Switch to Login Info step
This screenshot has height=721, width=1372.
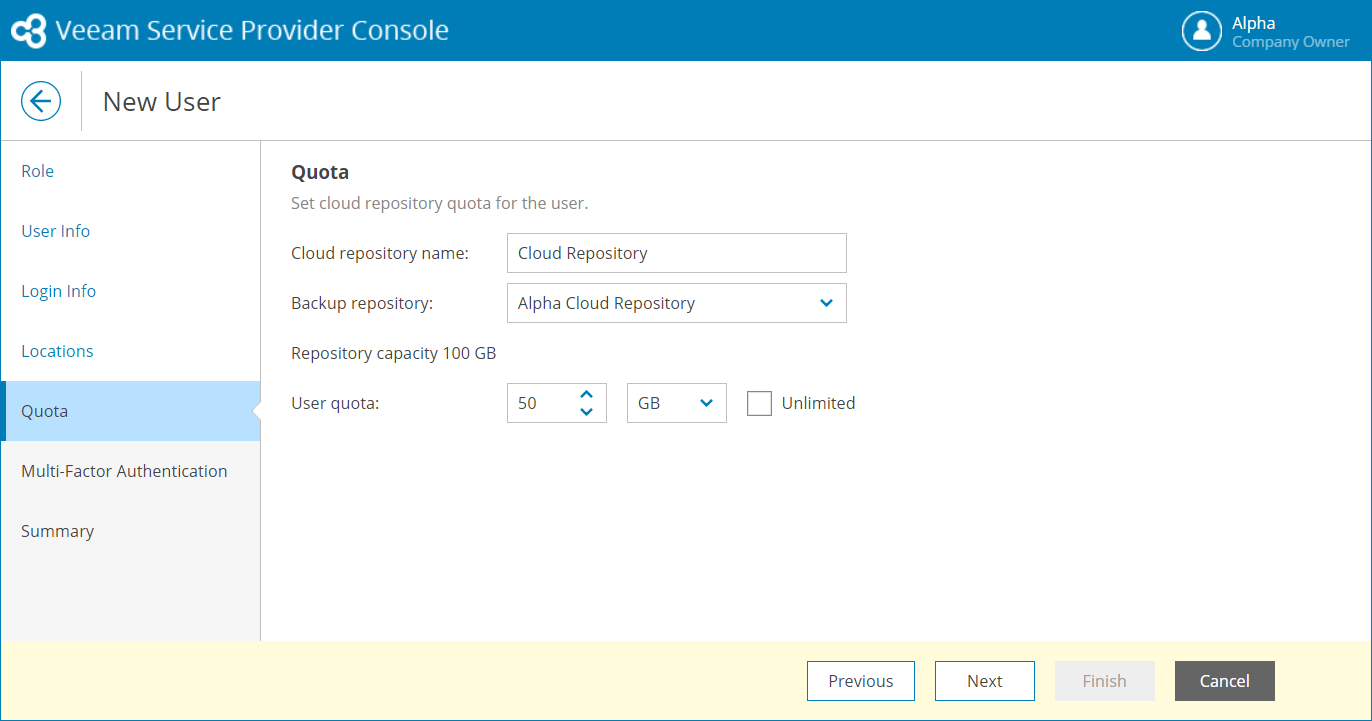pyautogui.click(x=59, y=291)
